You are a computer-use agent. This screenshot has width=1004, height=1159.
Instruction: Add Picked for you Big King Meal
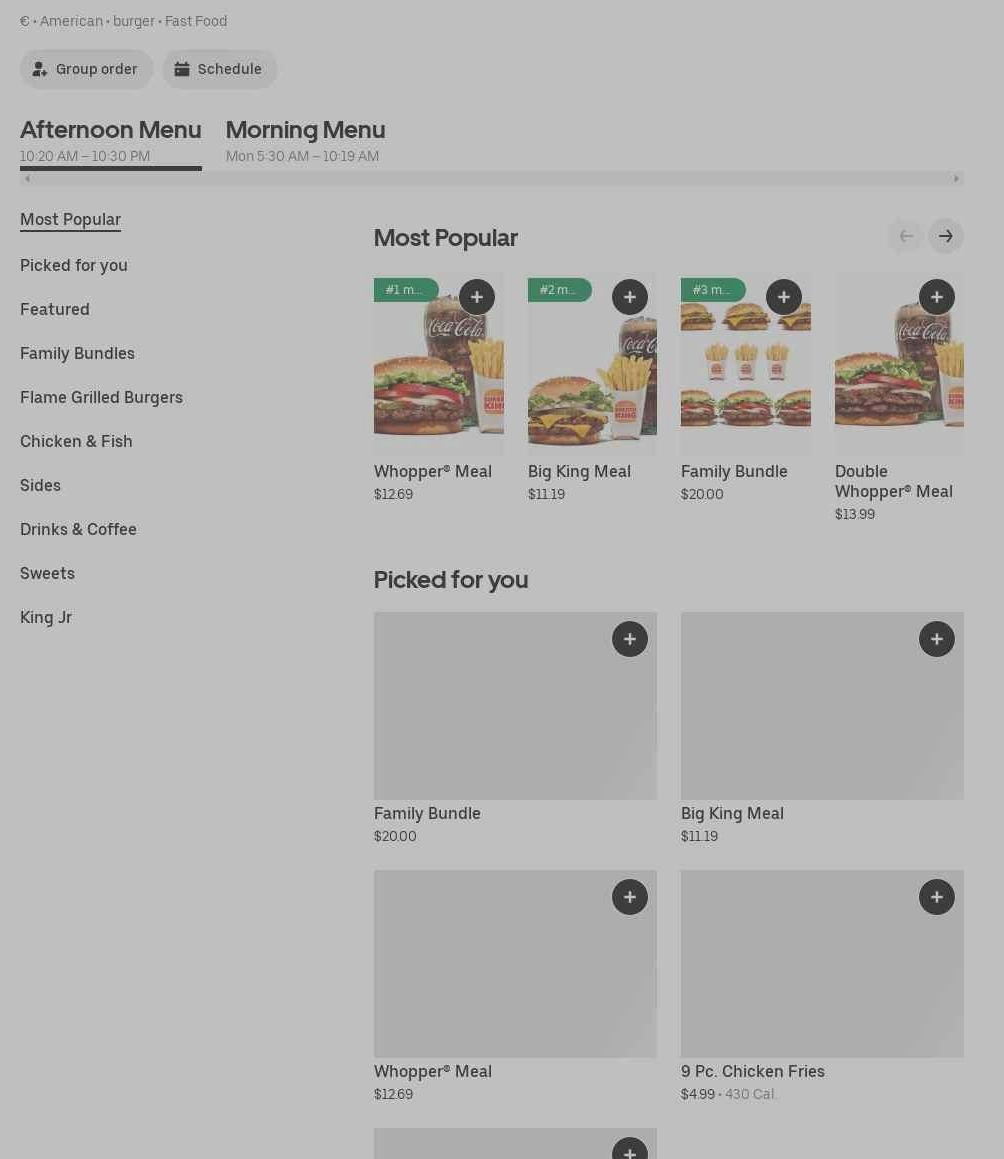pyautogui.click(x=937, y=639)
